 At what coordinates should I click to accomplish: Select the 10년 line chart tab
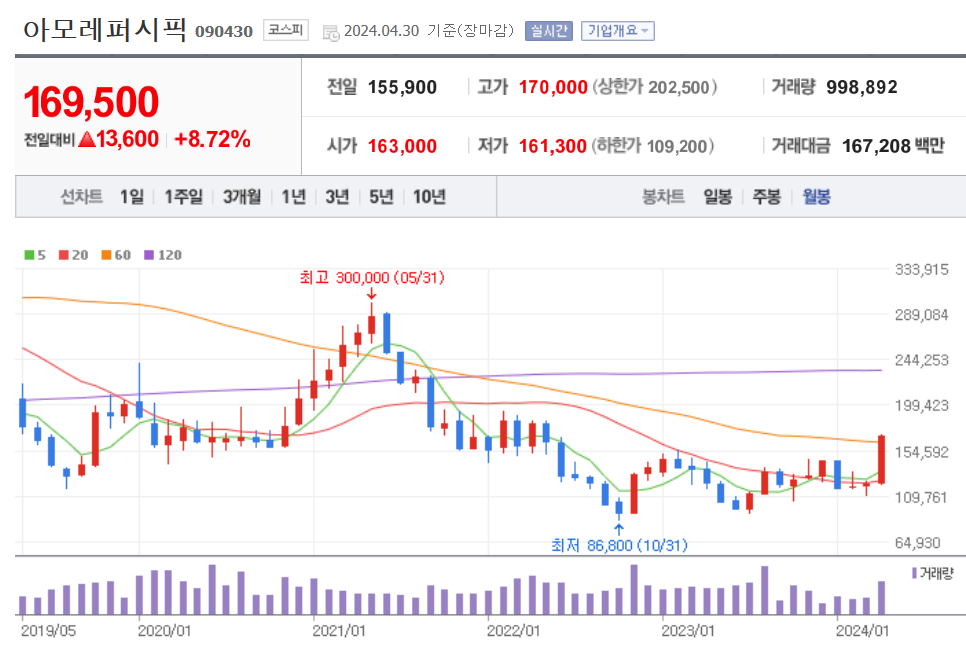pos(429,197)
